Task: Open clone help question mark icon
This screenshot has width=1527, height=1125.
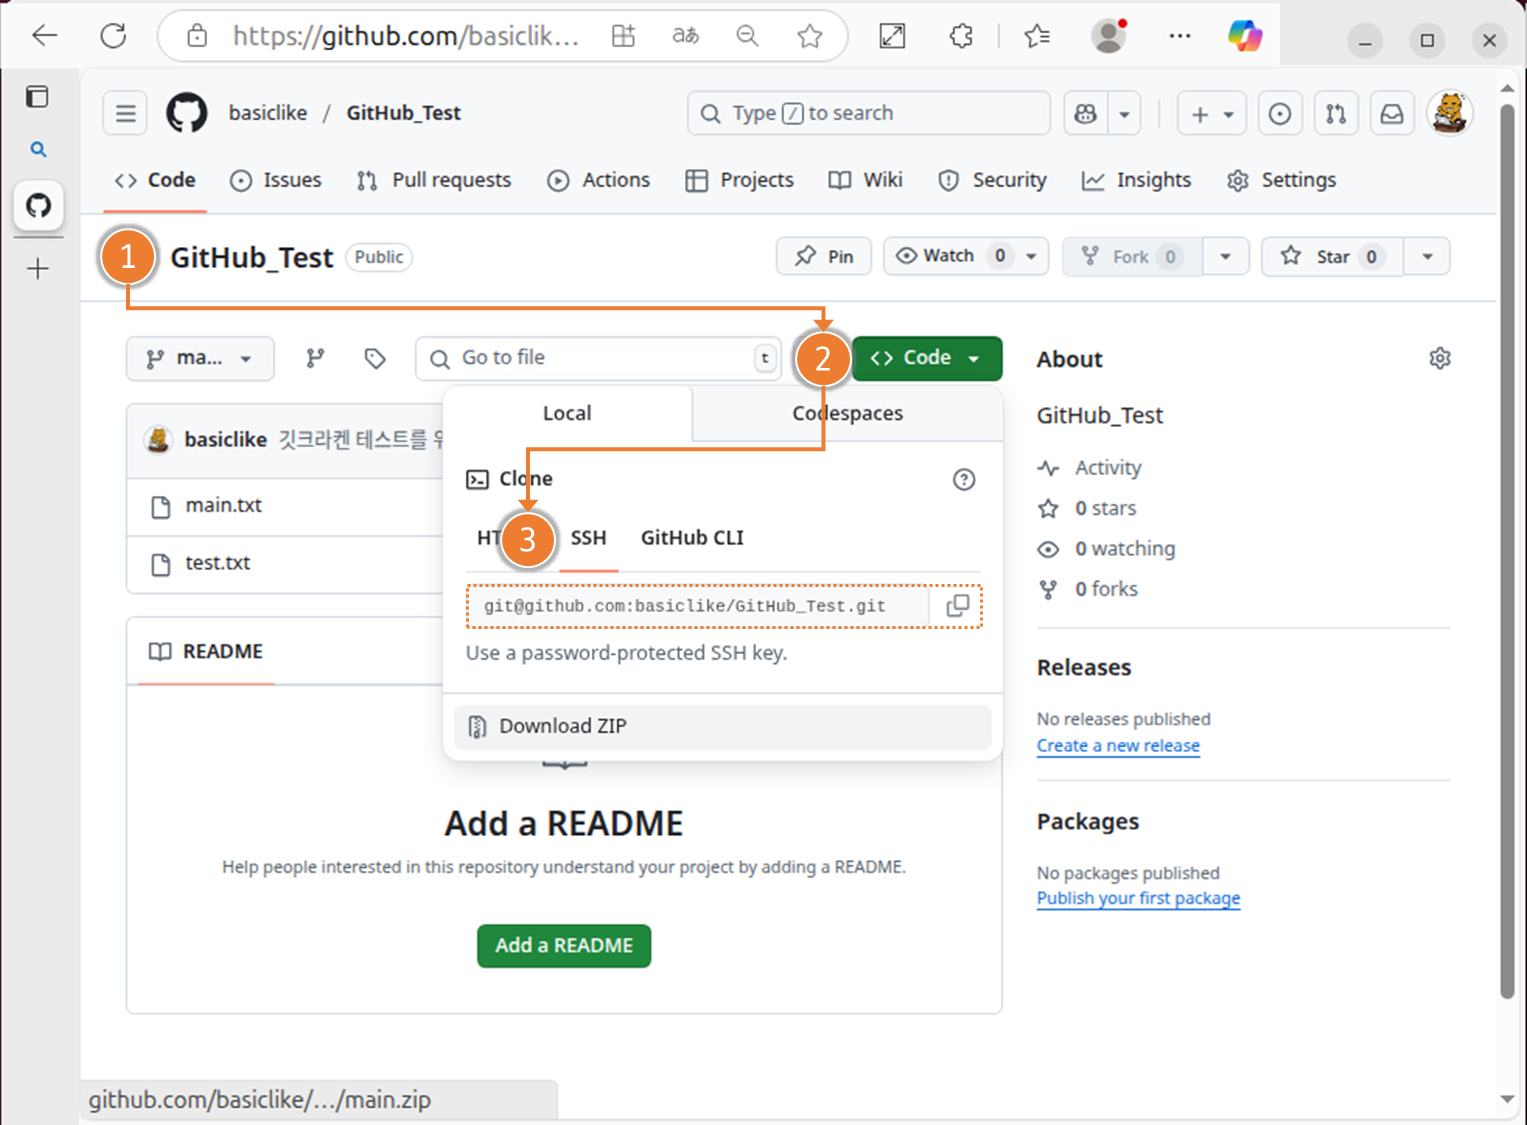Action: click(964, 480)
